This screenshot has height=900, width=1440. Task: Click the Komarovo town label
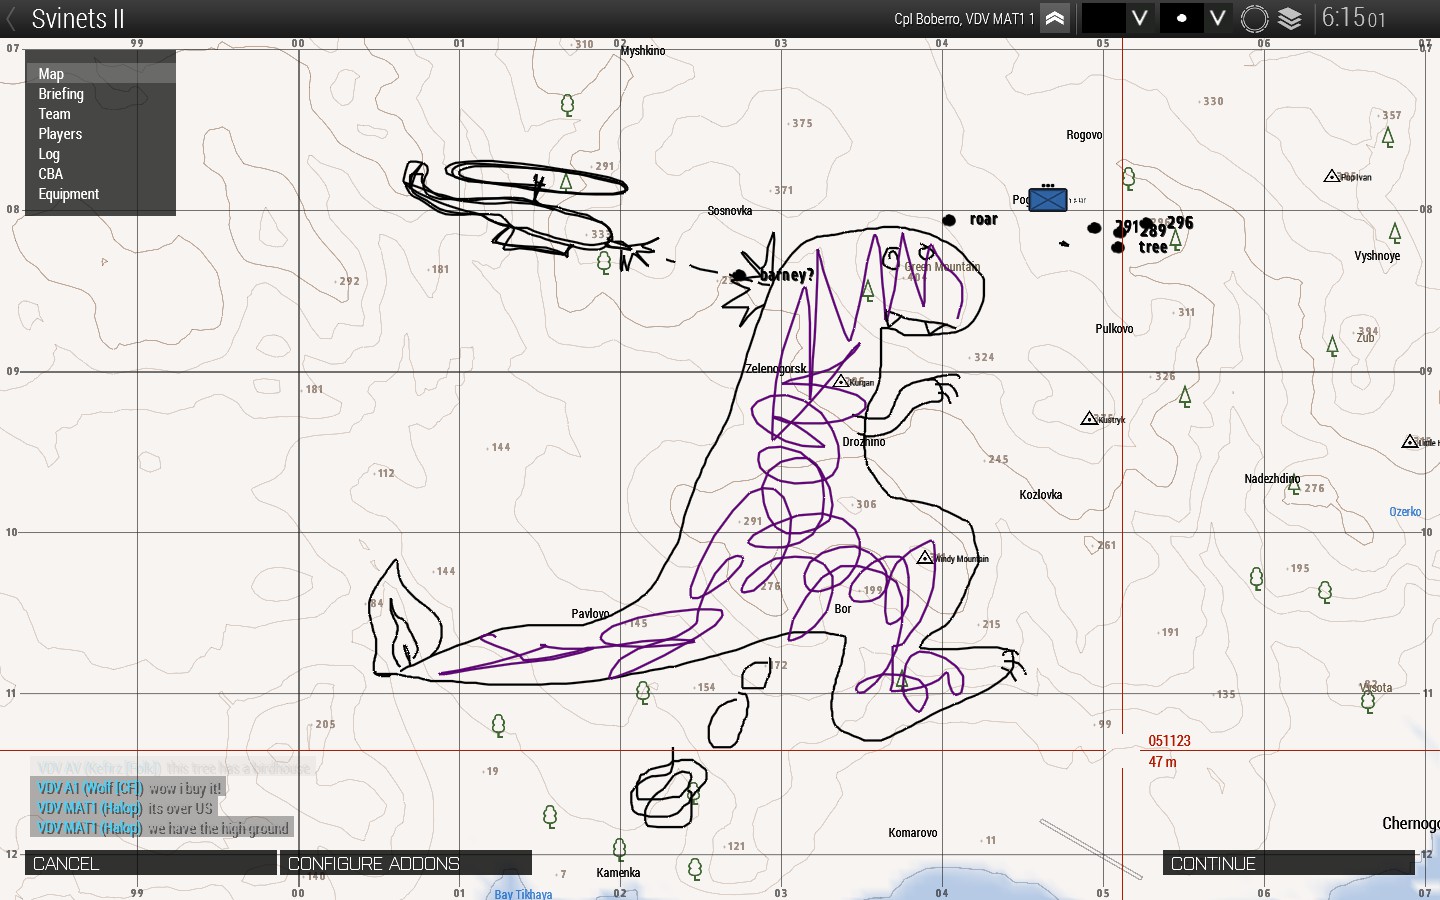pos(913,833)
